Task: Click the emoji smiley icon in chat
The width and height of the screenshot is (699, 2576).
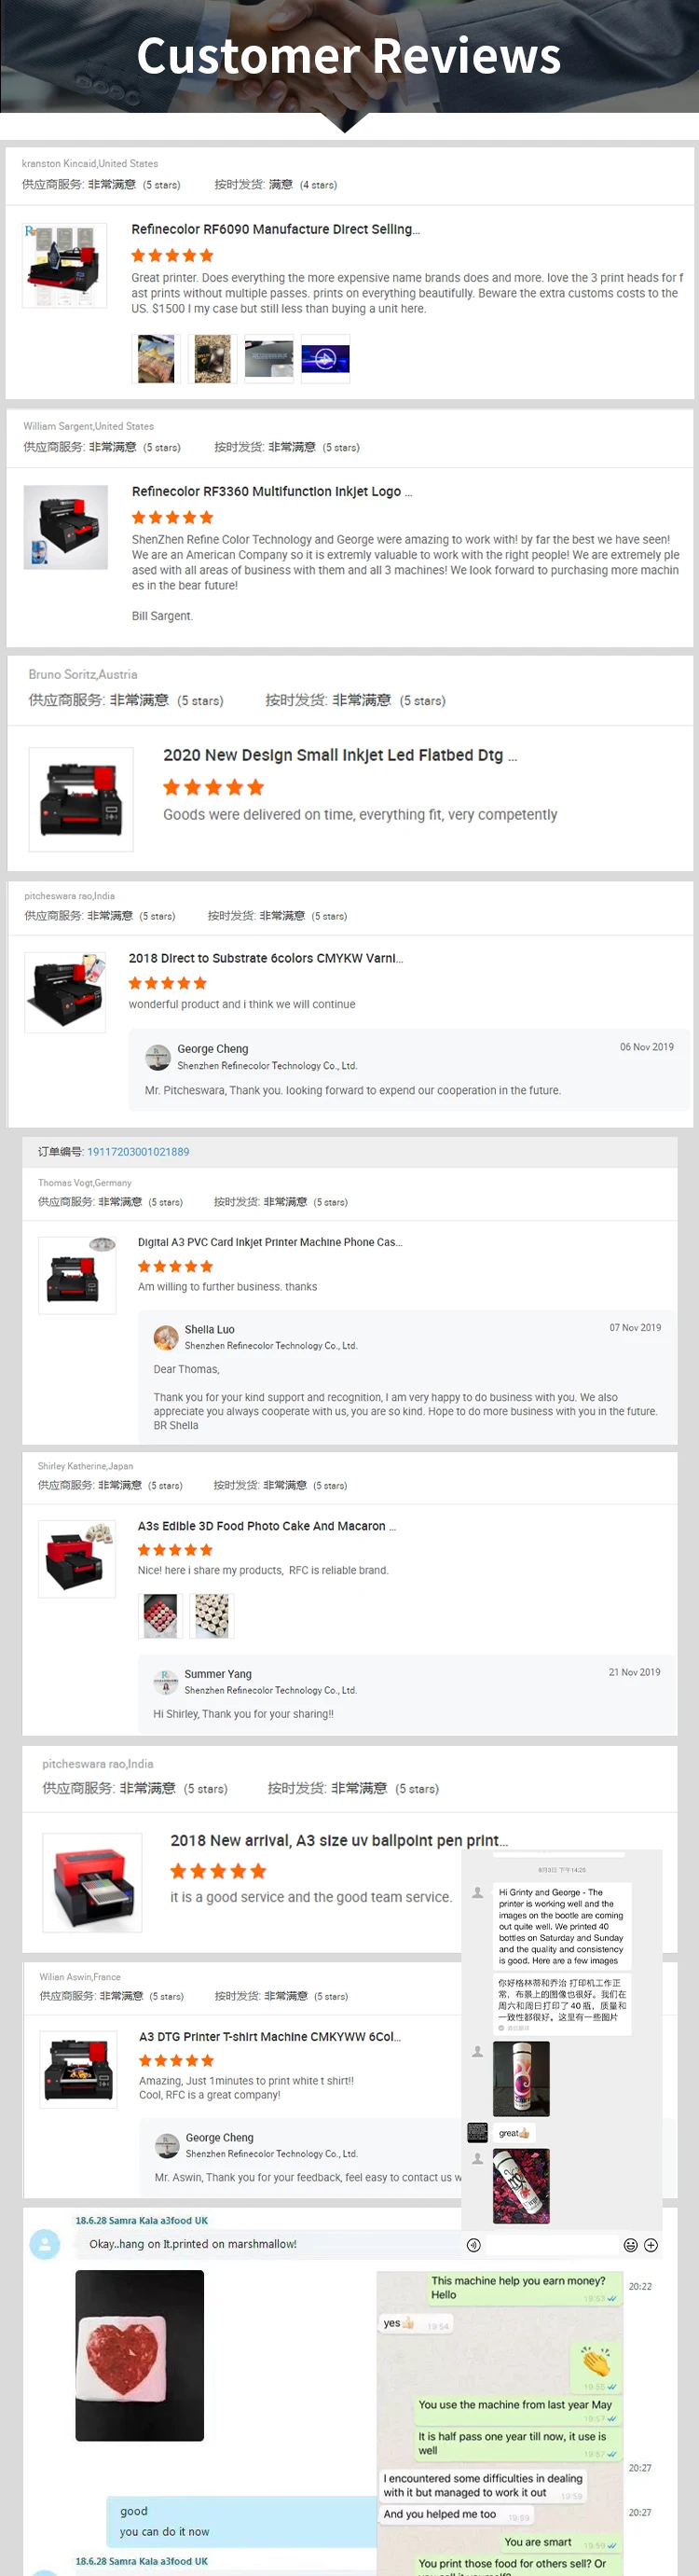Action: 630,2245
